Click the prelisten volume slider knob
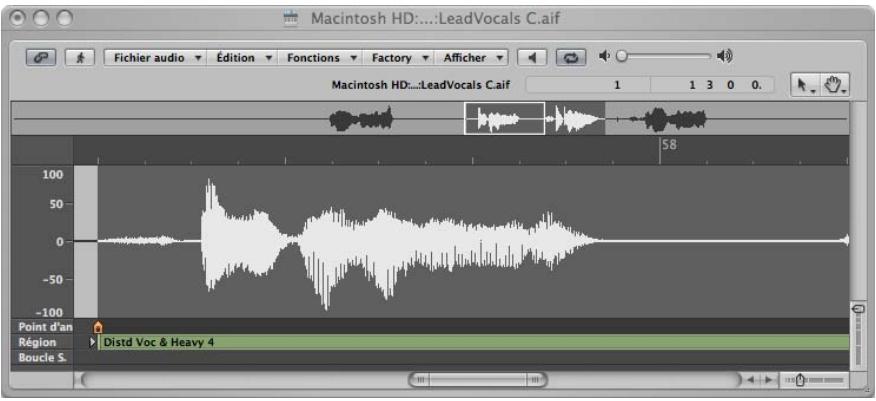The height and width of the screenshot is (401, 876). 621,56
